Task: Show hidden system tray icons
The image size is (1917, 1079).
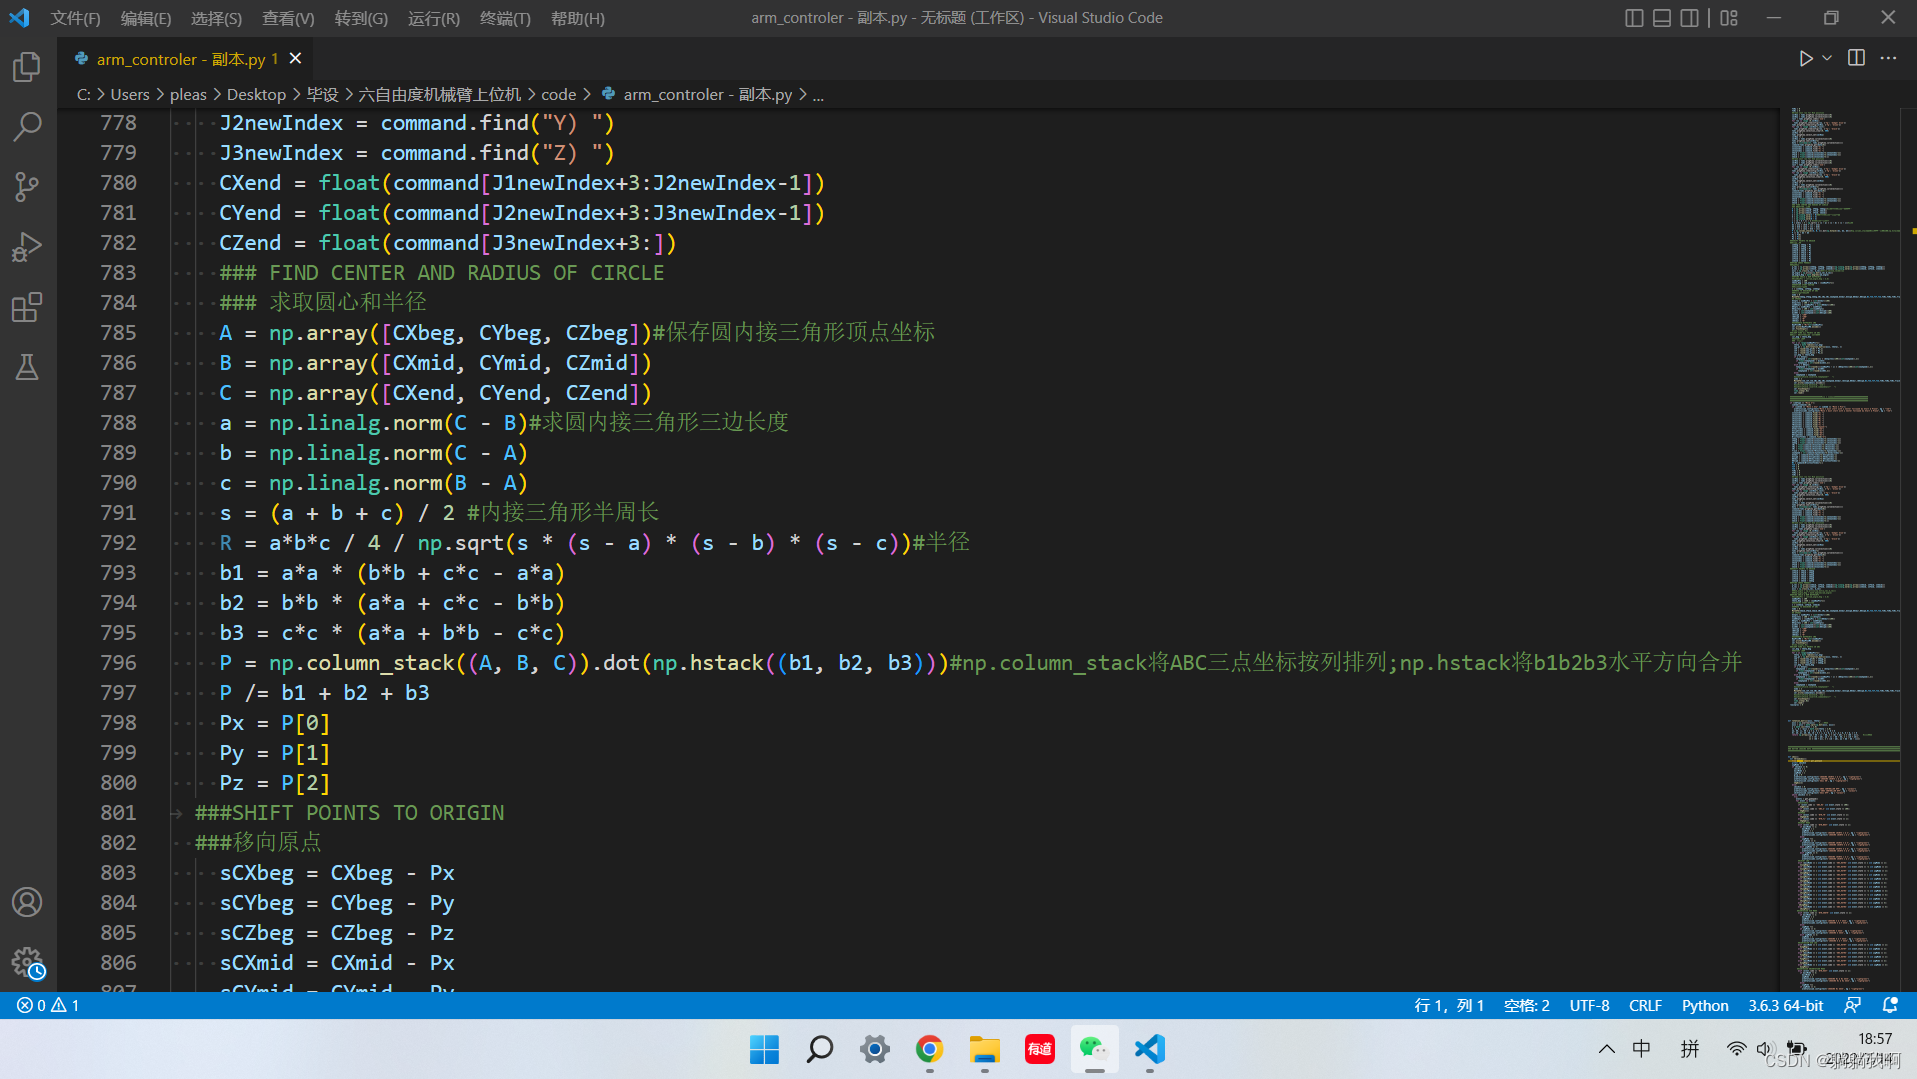Action: pyautogui.click(x=1606, y=1049)
